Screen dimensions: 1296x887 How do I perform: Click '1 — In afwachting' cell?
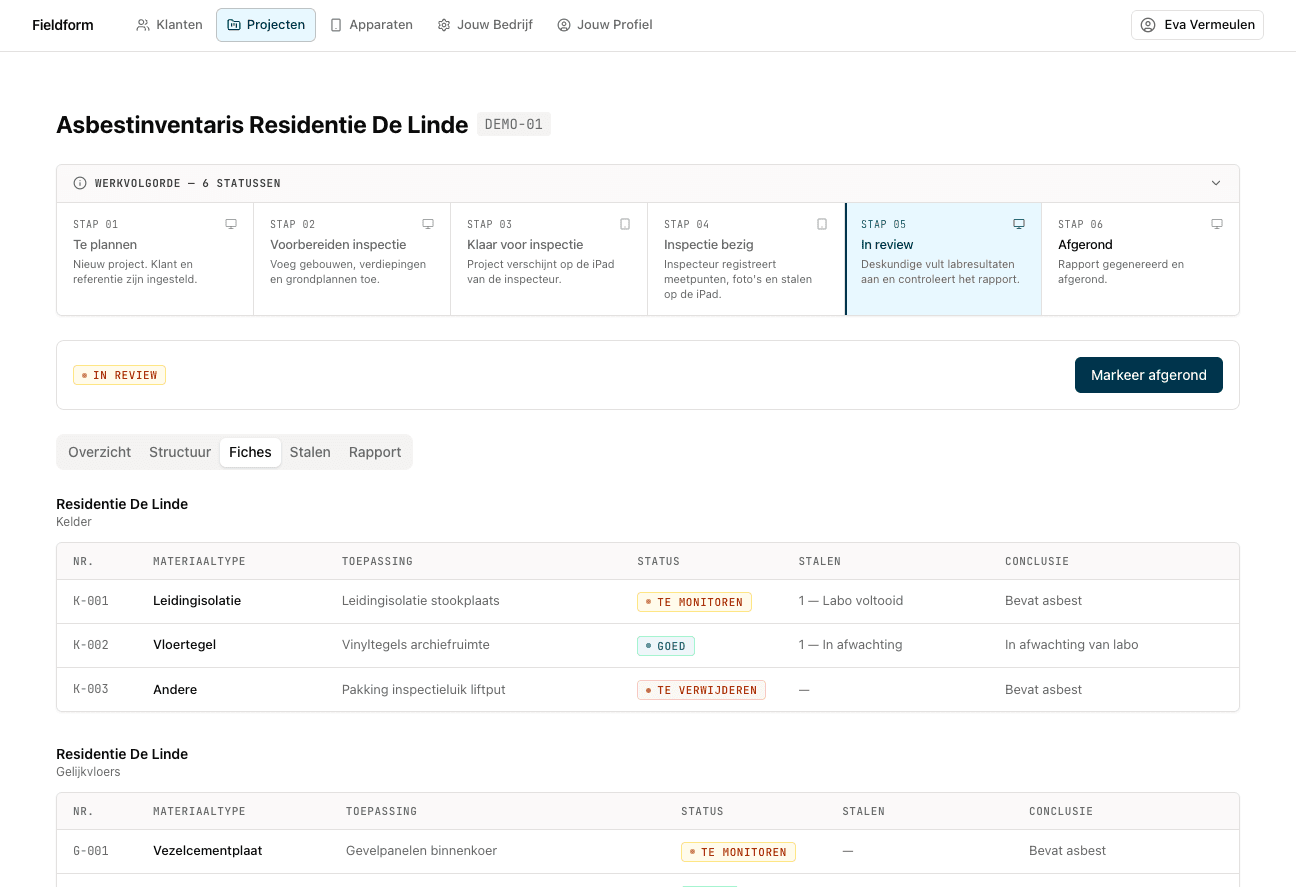click(850, 645)
